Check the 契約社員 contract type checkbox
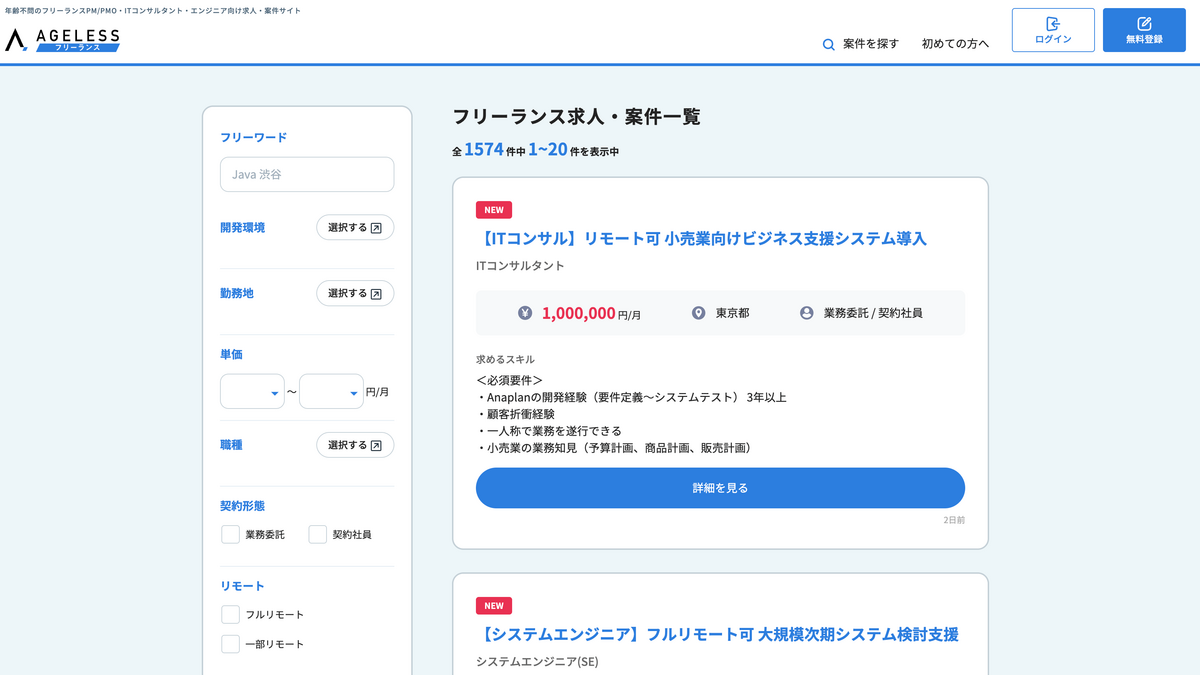The image size is (1200, 675). 318,534
